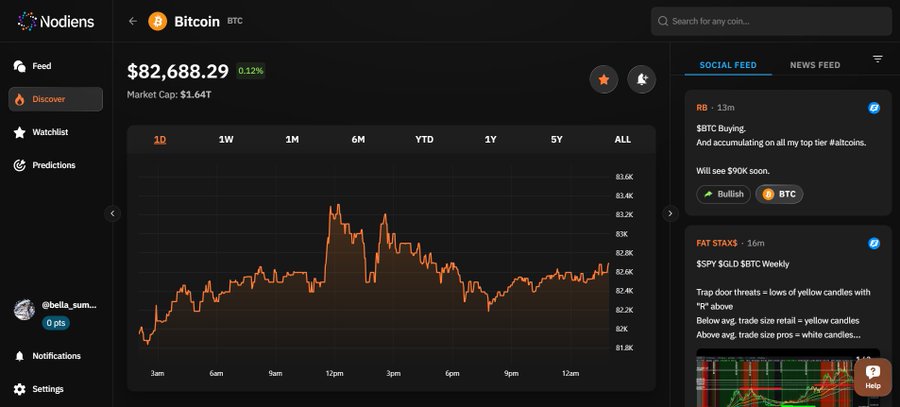
Task: Open the feed filter icon
Action: click(x=878, y=59)
